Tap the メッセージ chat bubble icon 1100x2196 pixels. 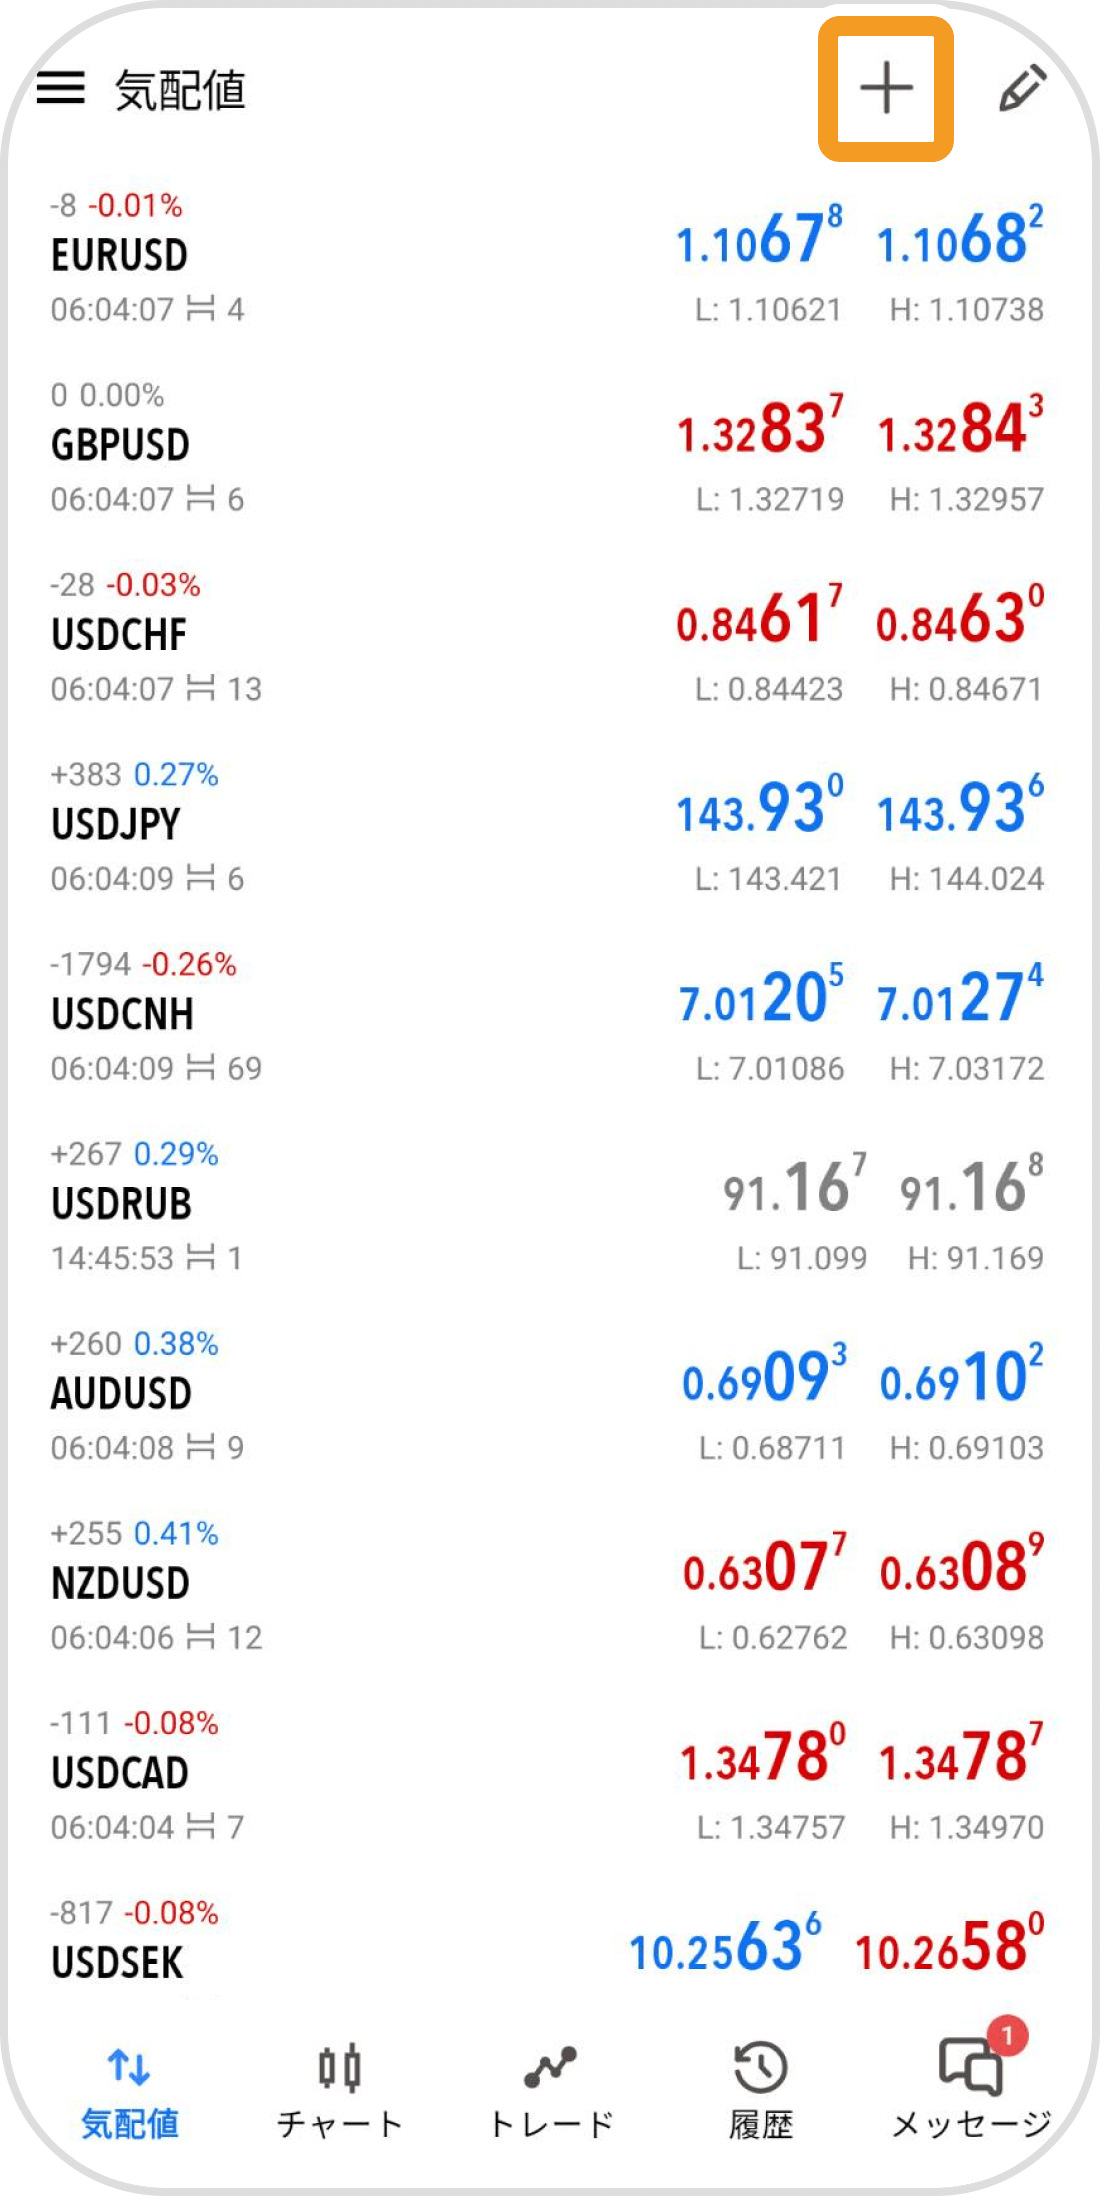[x=970, y=2067]
